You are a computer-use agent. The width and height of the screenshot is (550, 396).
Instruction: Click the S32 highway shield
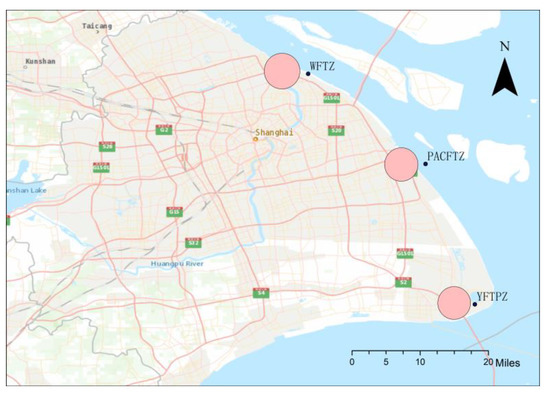(x=193, y=242)
